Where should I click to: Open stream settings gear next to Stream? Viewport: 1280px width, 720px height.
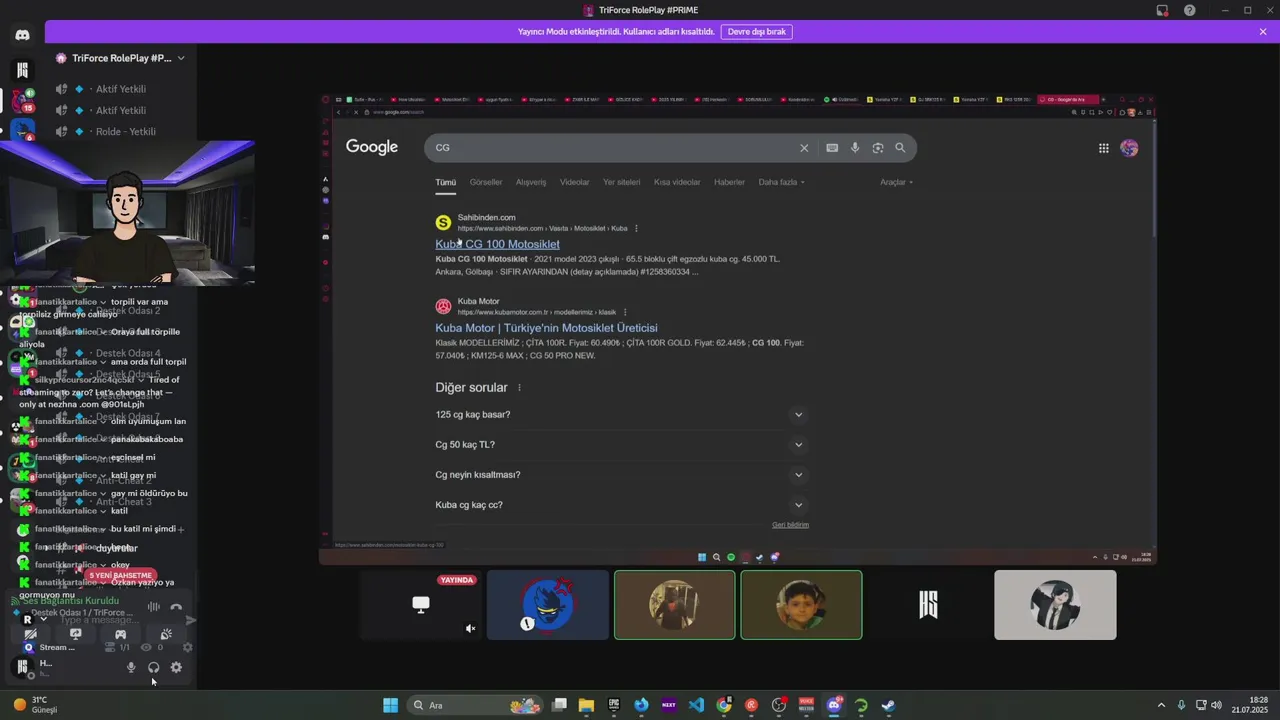tap(187, 647)
